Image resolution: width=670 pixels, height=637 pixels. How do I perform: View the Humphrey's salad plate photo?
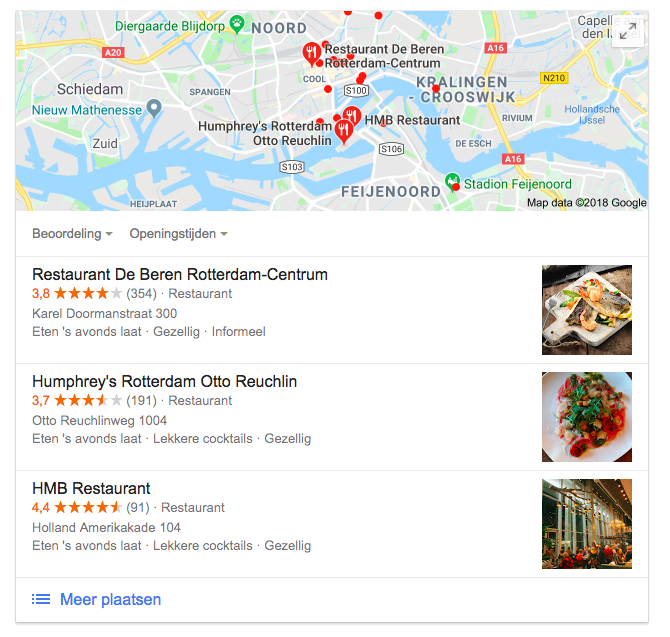point(587,417)
